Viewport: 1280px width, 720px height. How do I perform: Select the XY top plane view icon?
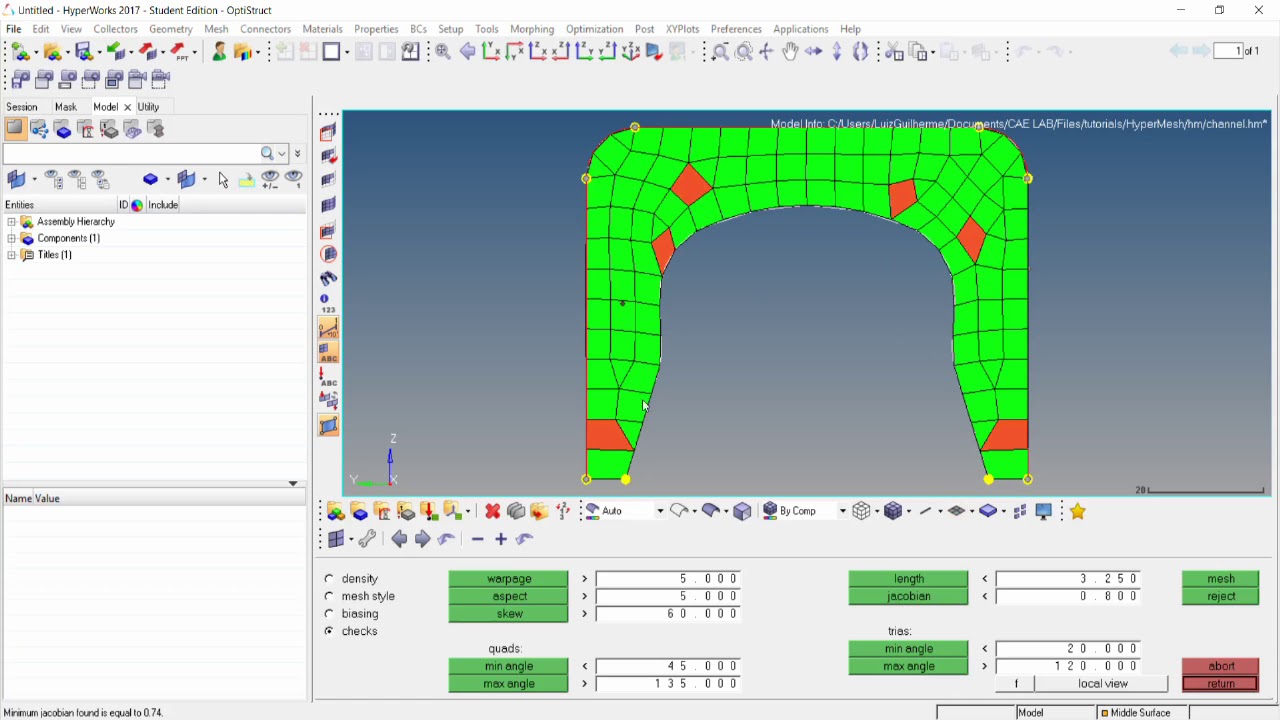tap(491, 52)
